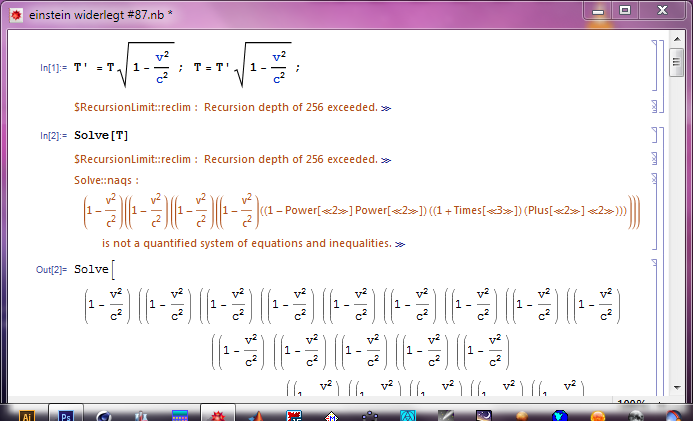Click Times[≪3≫] text in error message
Viewport: 693px width, 421px height.
click(488, 210)
